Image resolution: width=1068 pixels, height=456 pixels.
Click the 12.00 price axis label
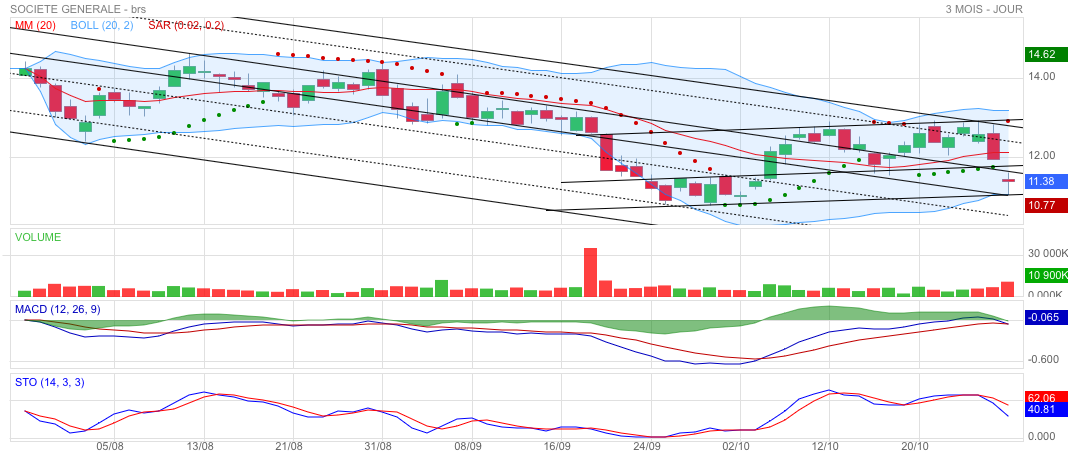pos(1042,157)
